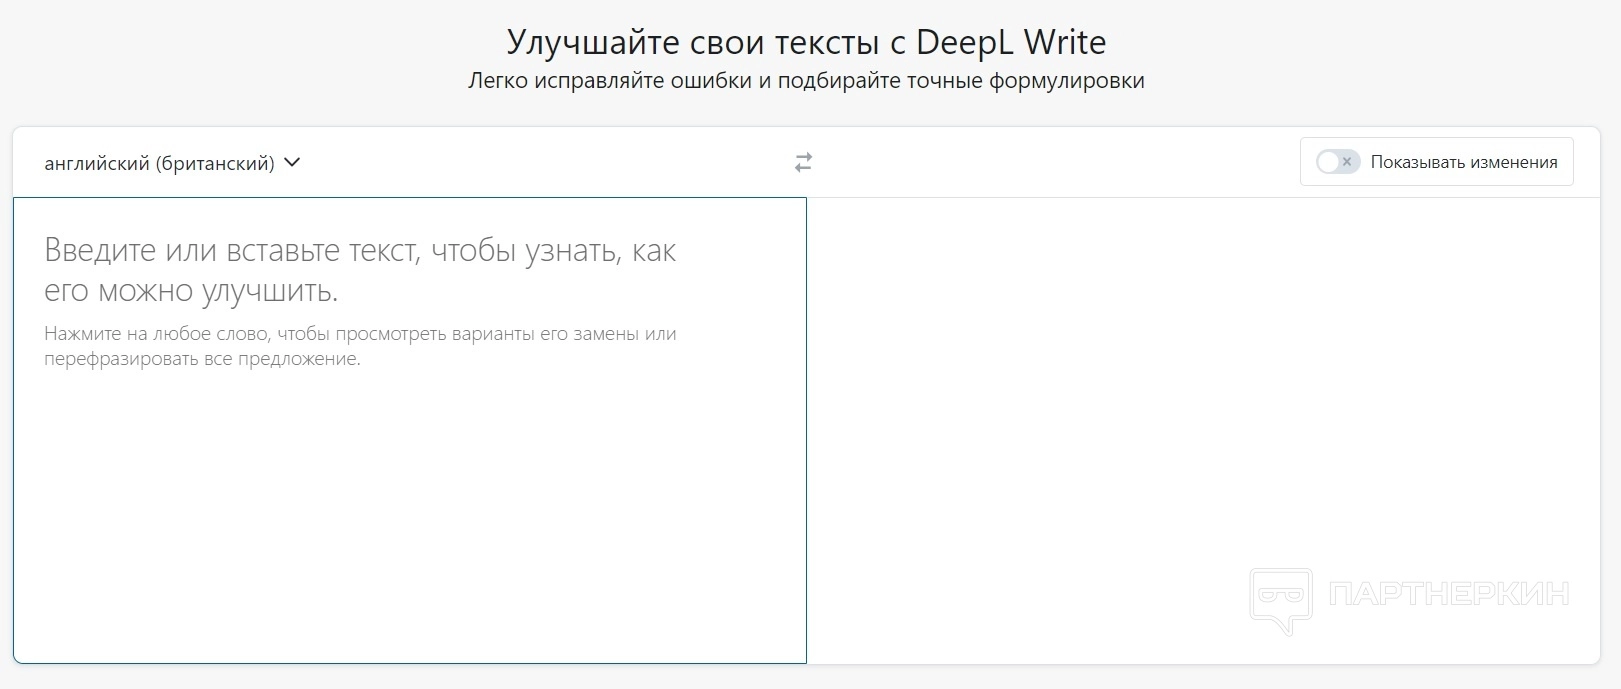Click the empty right-hand output panel
The image size is (1621, 689).
(x=1200, y=400)
